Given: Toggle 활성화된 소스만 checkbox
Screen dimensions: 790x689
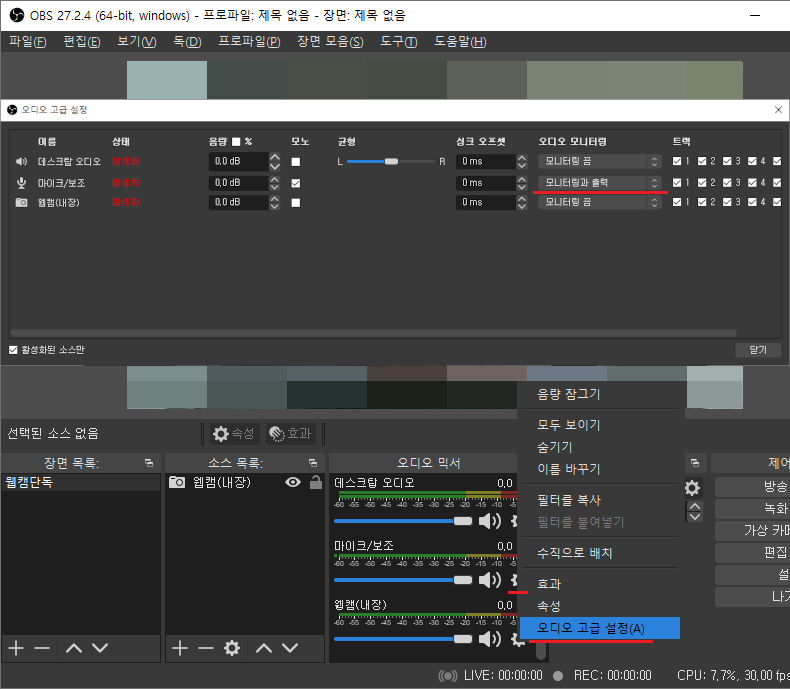Looking at the screenshot, I should pos(13,350).
